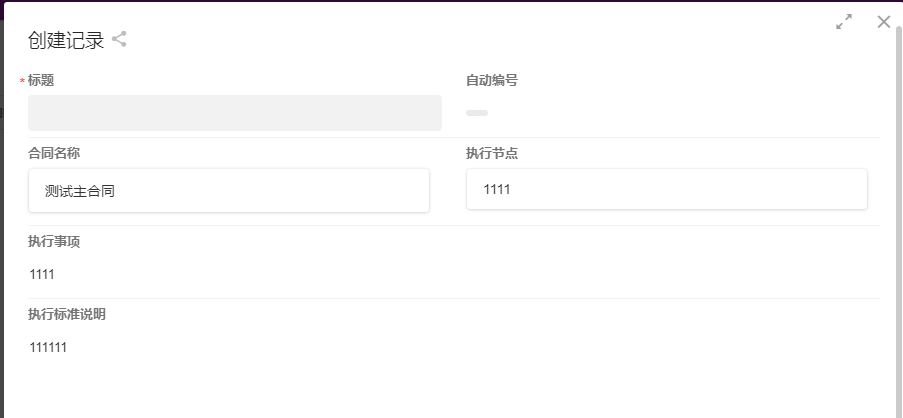Expand the dialog to full screen
The width and height of the screenshot is (903, 418).
pyautogui.click(x=844, y=22)
